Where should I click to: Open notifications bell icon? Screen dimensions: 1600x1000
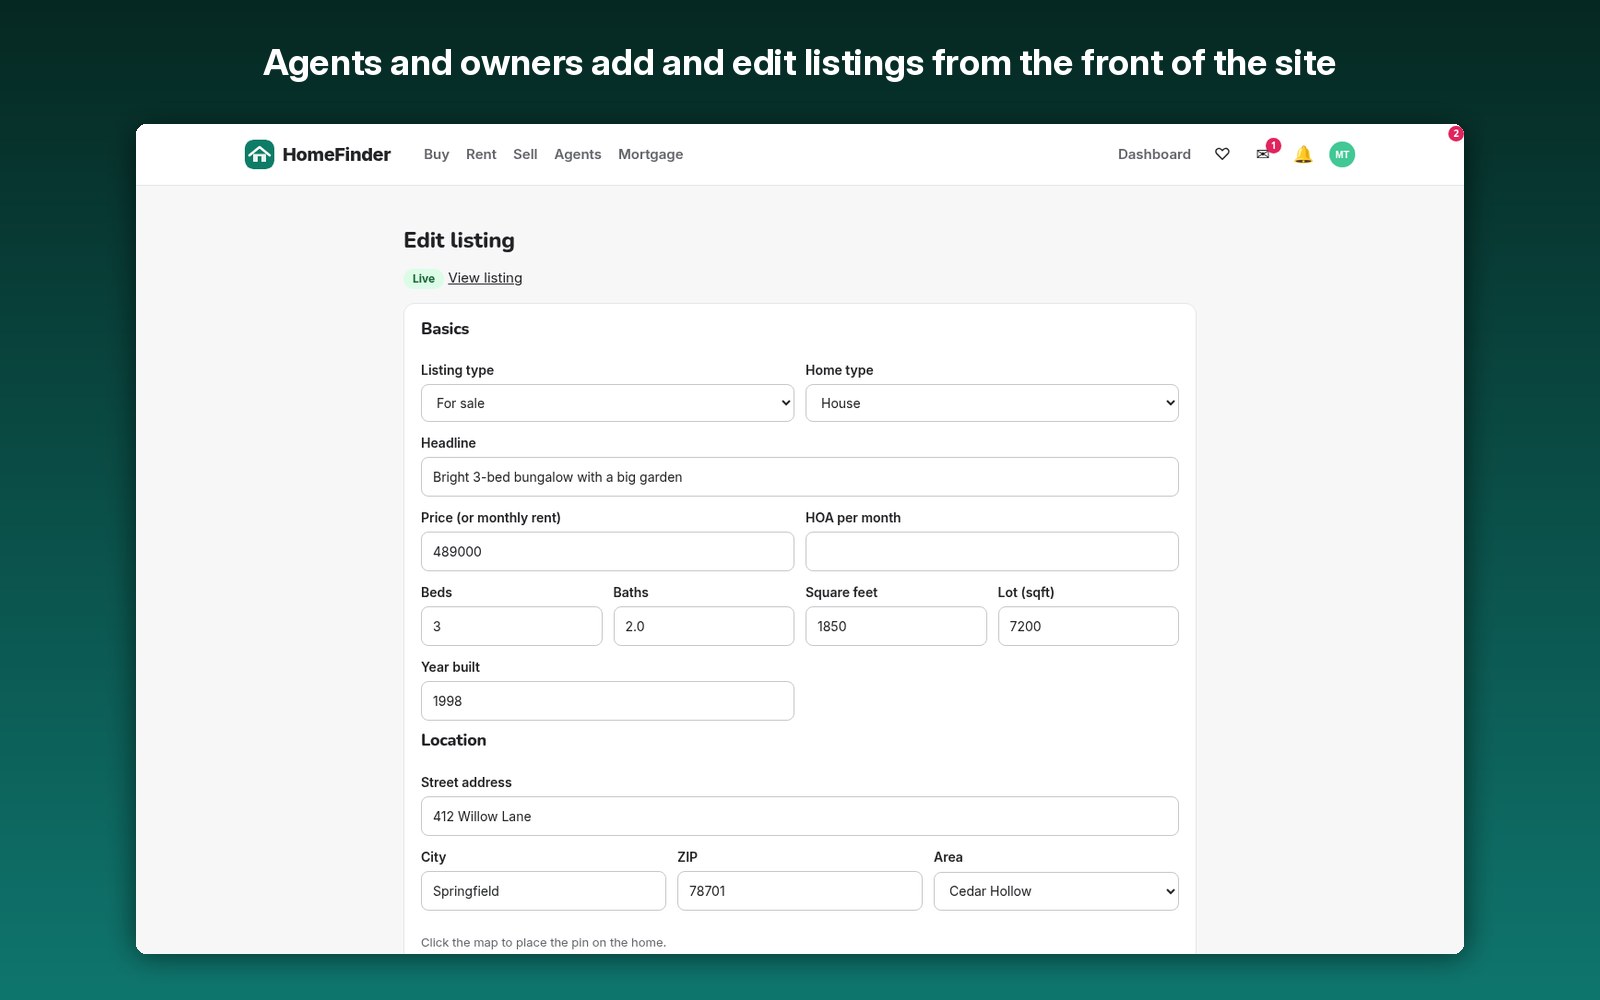tap(1303, 154)
